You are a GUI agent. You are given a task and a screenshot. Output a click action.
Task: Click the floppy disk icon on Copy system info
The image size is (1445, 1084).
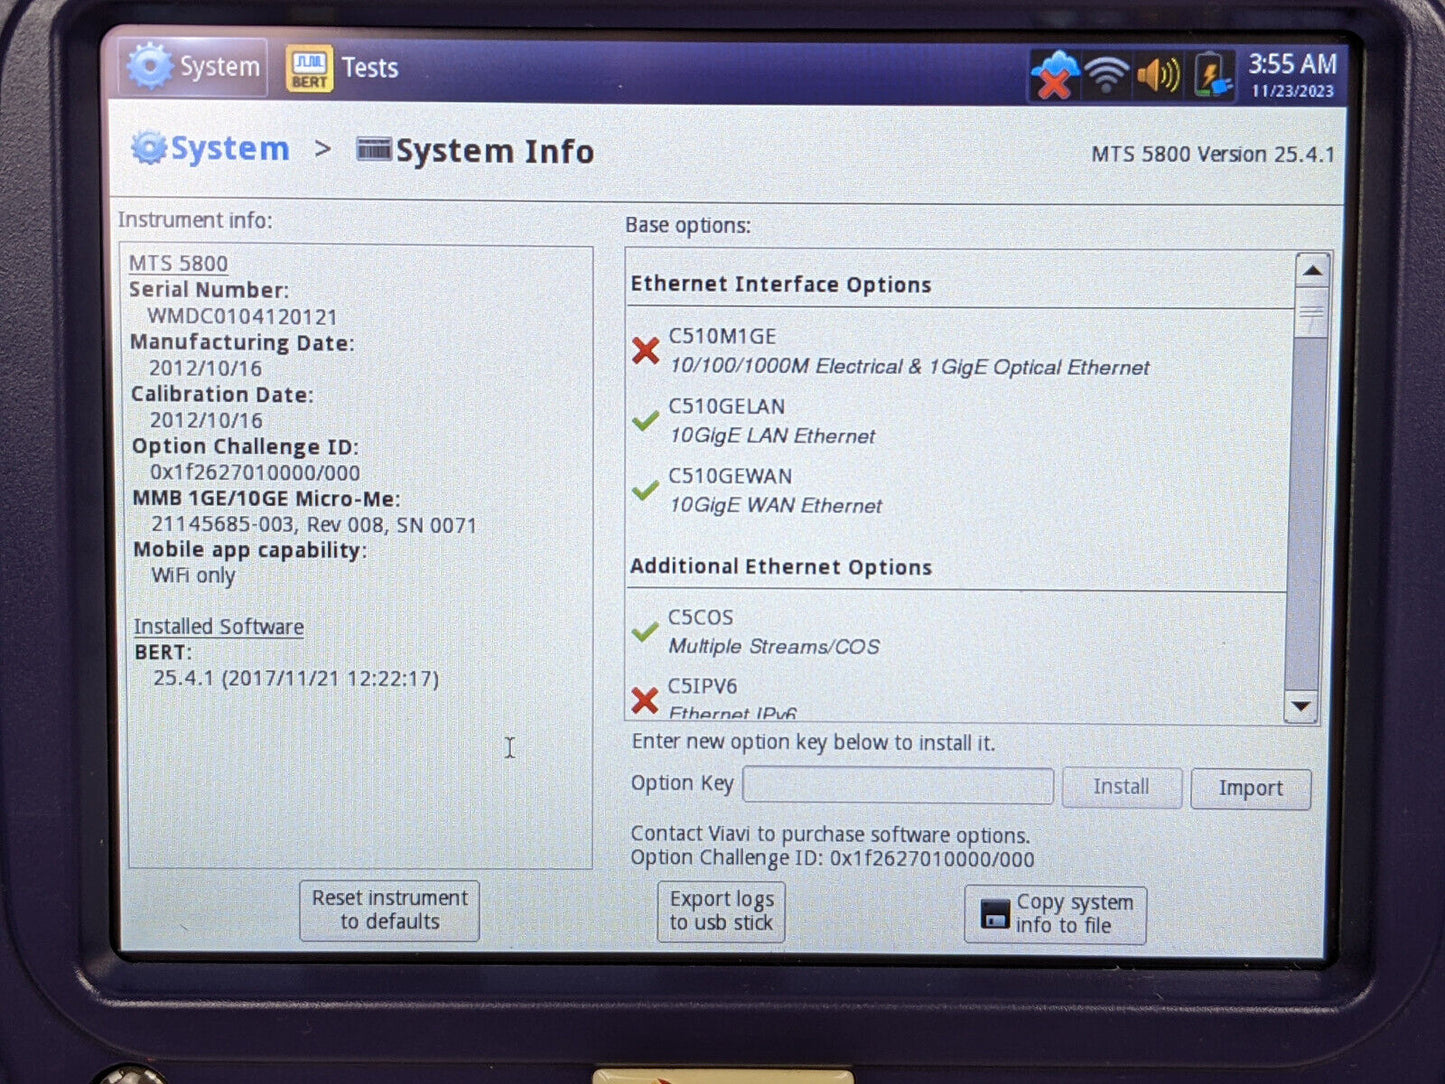995,914
